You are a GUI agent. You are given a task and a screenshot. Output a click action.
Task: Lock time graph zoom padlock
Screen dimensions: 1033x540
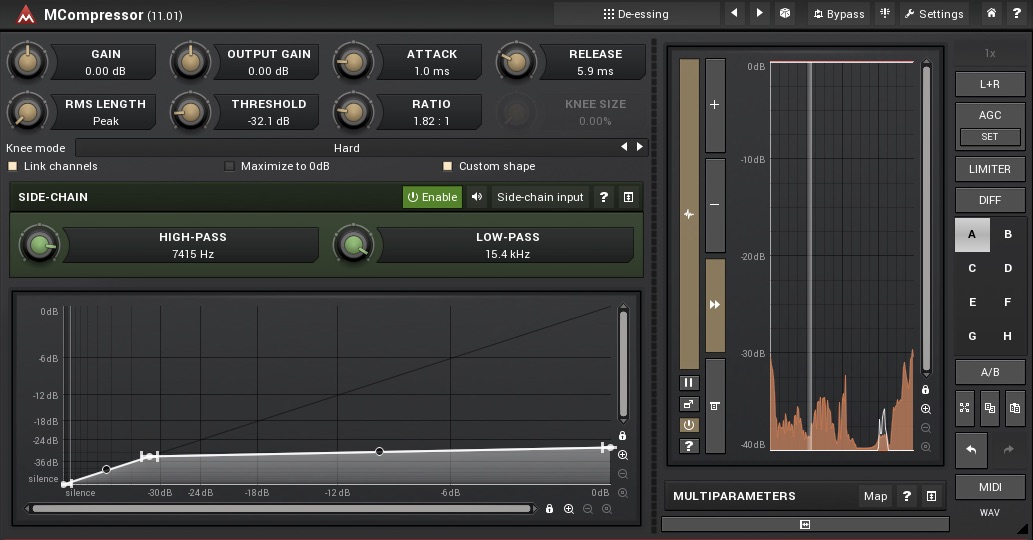(x=926, y=389)
